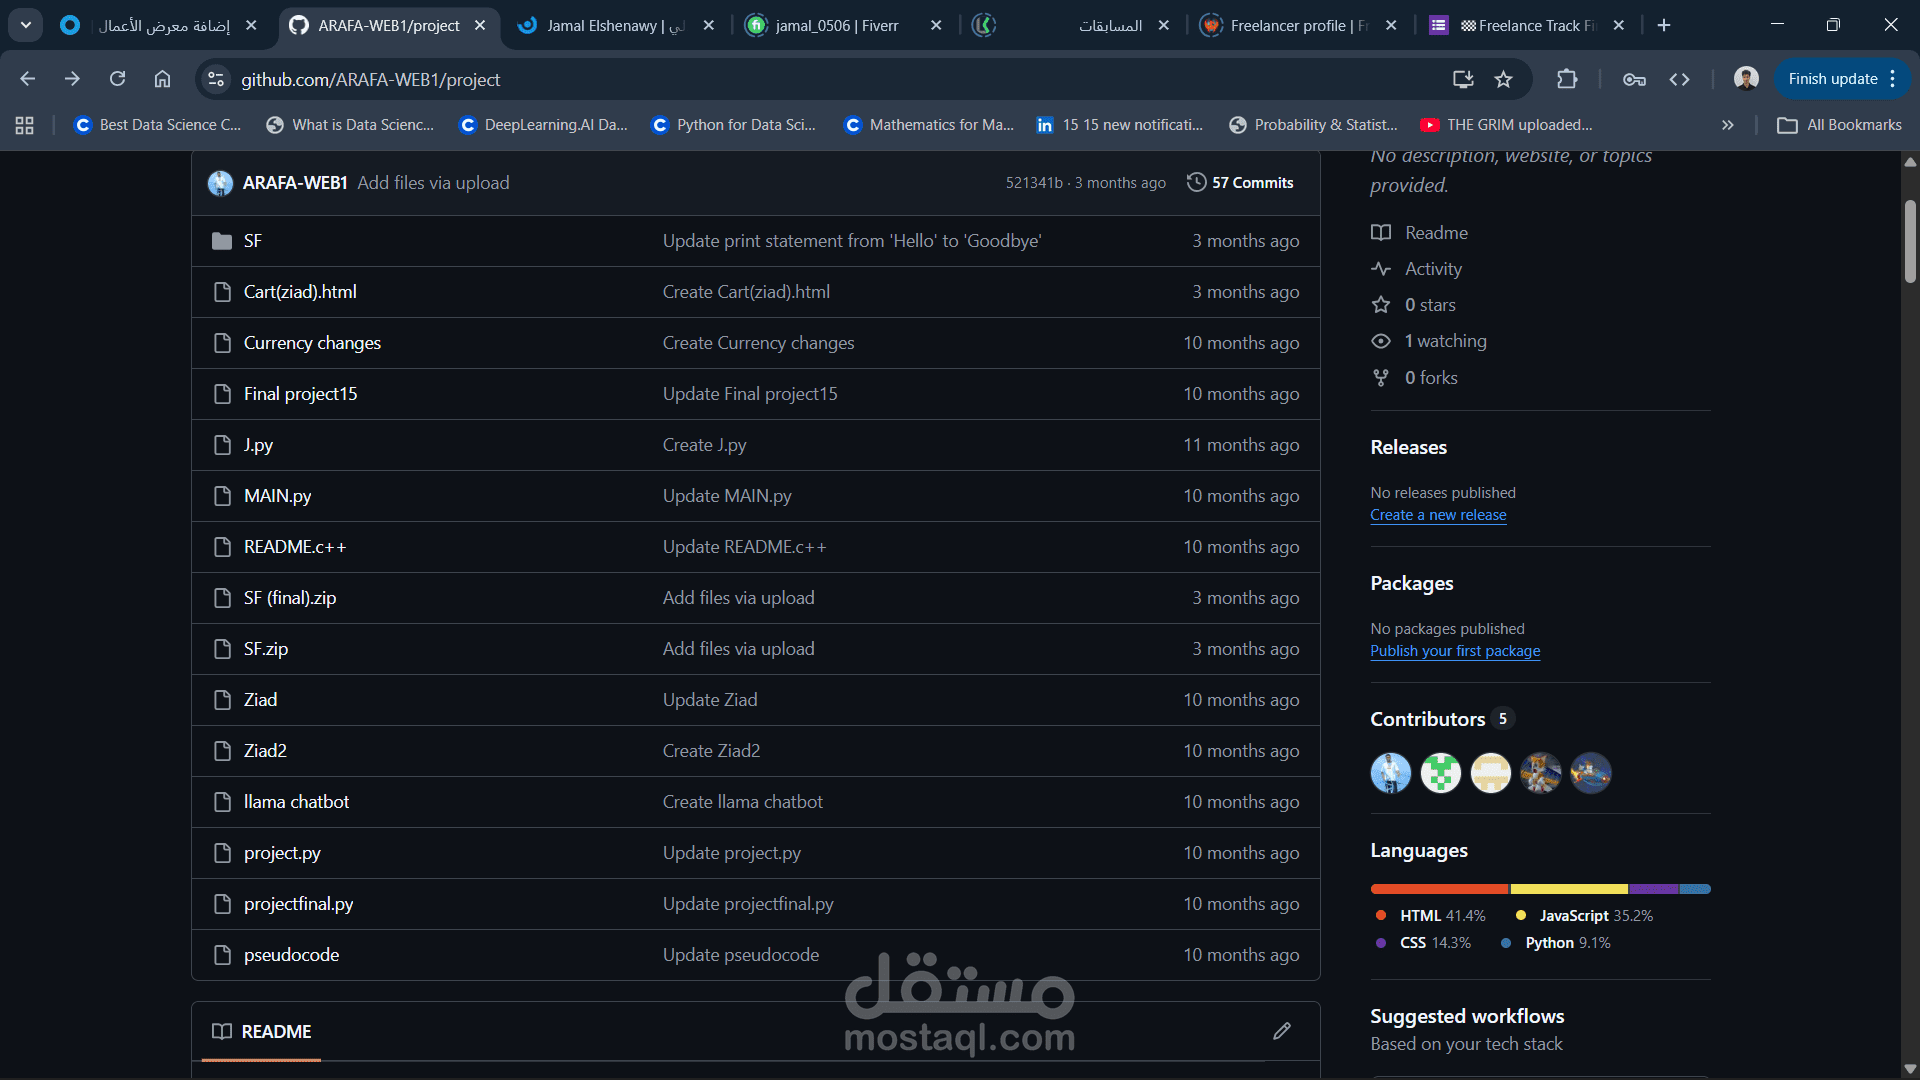Open Chrome's extensions puzzle icon
This screenshot has width=1920, height=1080.
pyautogui.click(x=1567, y=79)
